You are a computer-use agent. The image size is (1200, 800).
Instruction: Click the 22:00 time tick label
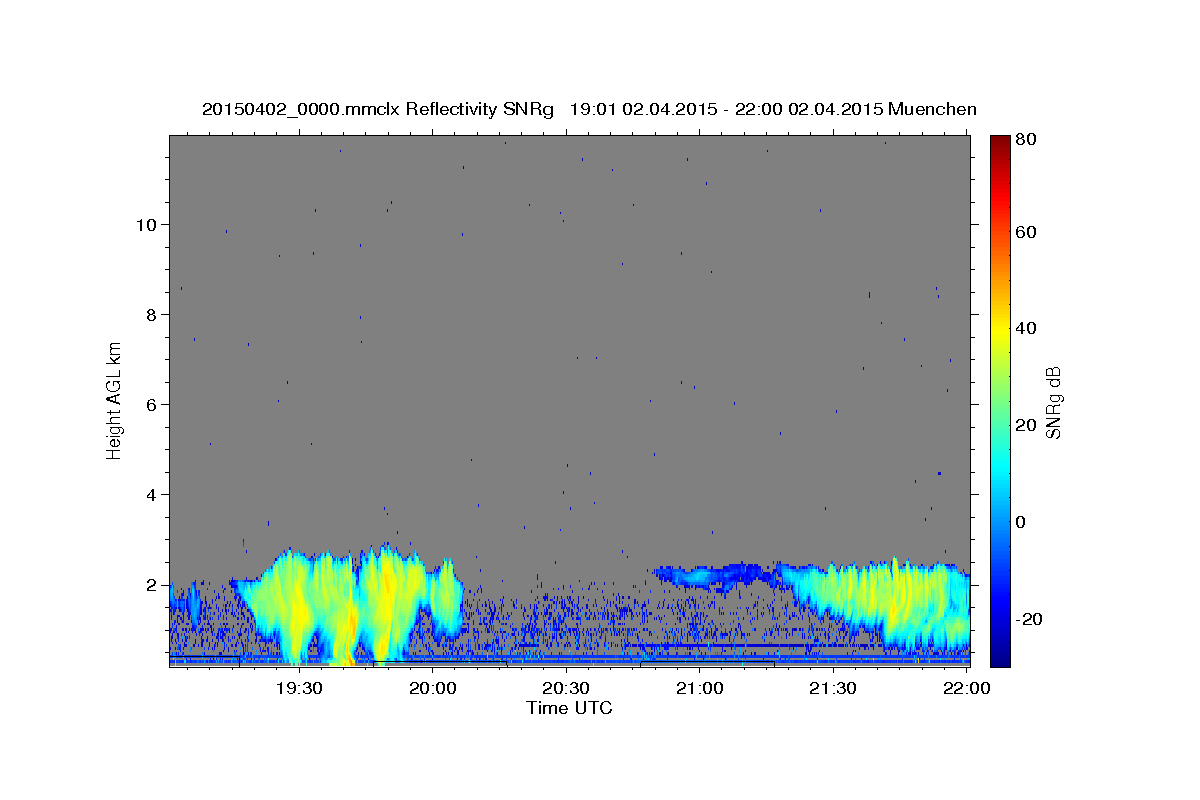pyautogui.click(x=966, y=688)
